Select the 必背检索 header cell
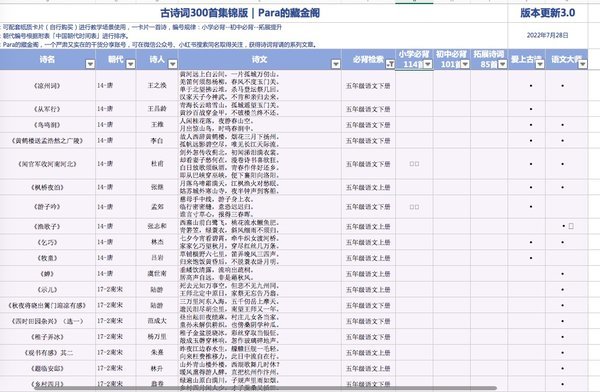 [368, 59]
